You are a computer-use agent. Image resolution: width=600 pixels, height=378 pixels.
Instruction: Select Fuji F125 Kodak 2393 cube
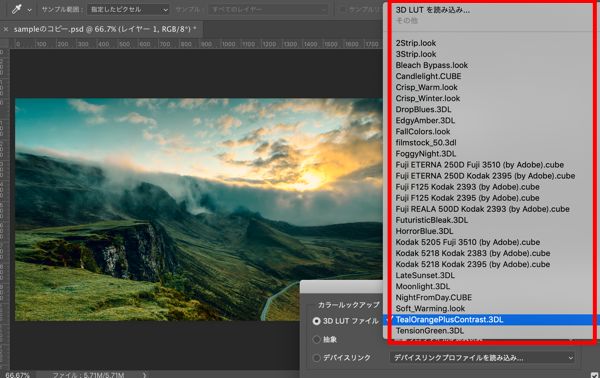[x=467, y=187]
